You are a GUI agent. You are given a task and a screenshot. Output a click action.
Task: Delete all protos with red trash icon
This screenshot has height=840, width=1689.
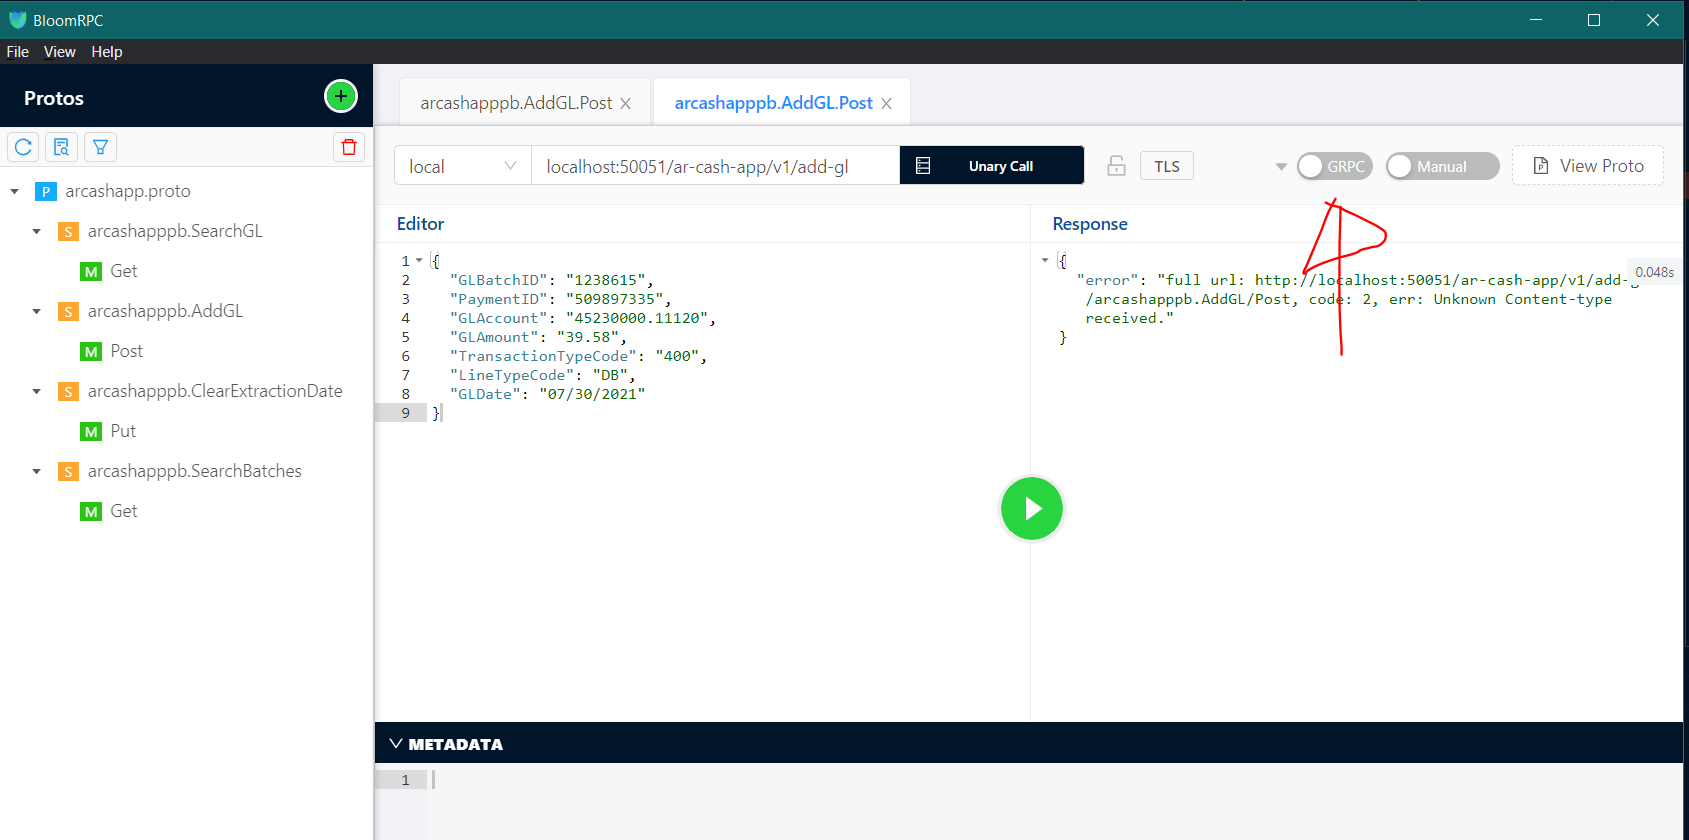[x=349, y=147]
